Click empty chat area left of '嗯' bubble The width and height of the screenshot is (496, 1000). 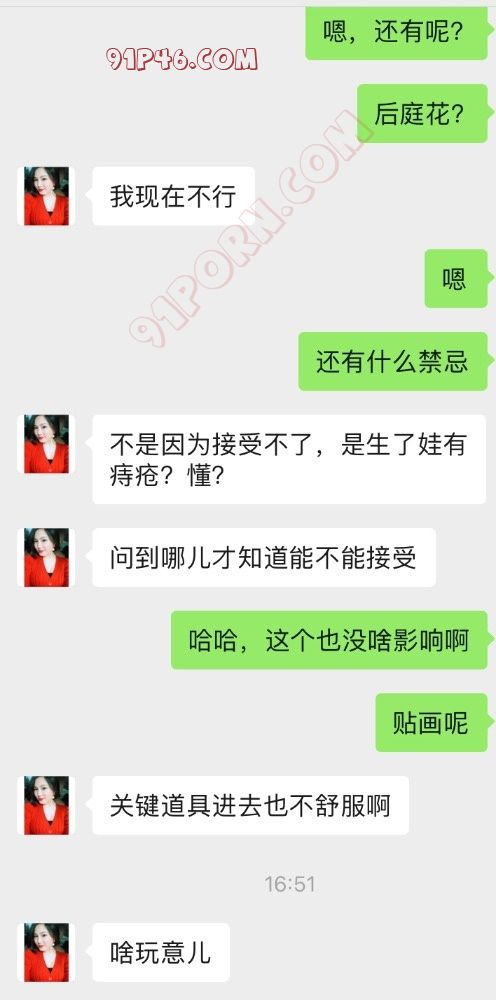click(x=210, y=279)
